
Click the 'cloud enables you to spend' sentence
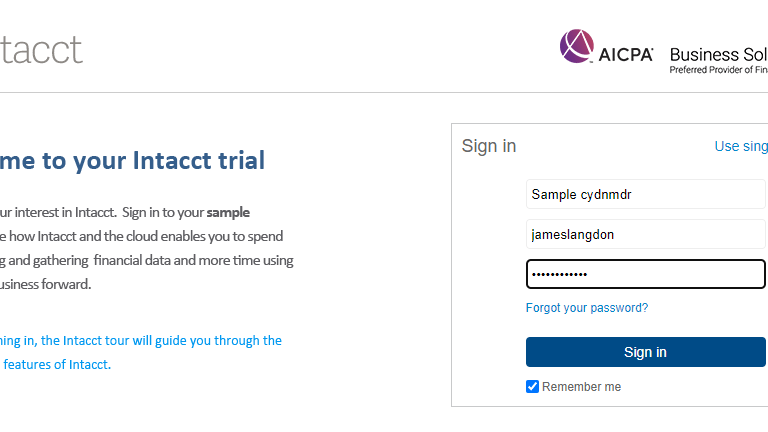[x=141, y=237]
